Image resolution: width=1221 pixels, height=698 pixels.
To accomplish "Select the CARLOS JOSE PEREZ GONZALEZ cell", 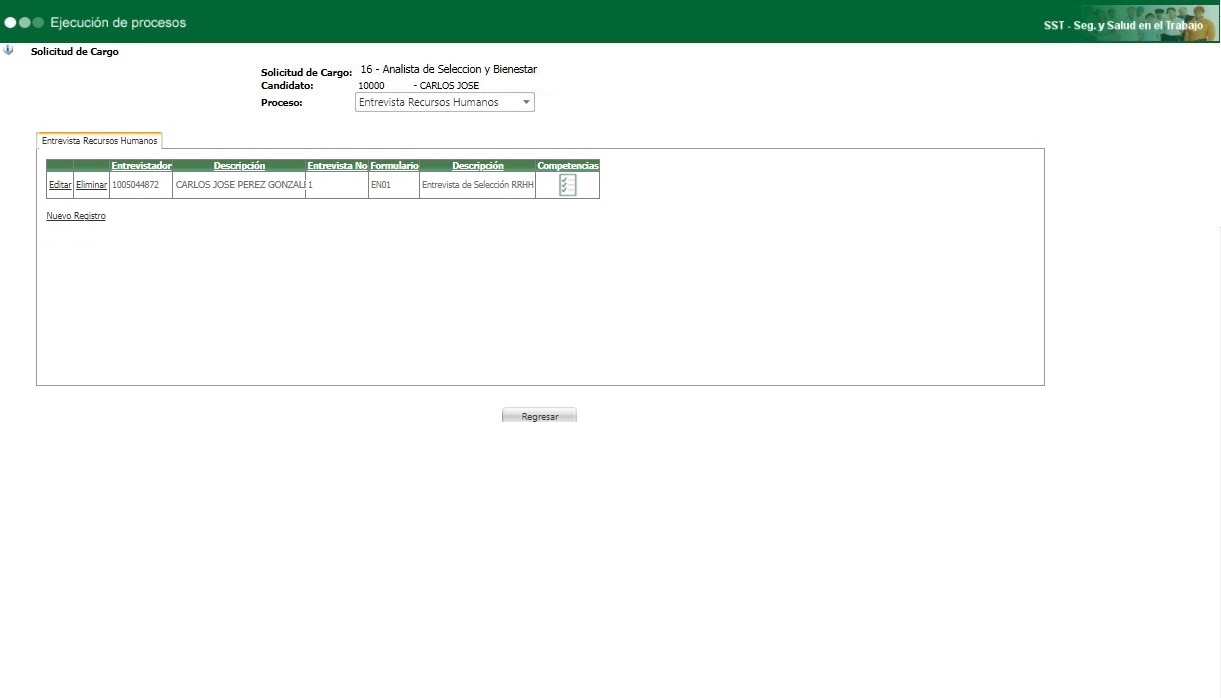I will pos(239,185).
